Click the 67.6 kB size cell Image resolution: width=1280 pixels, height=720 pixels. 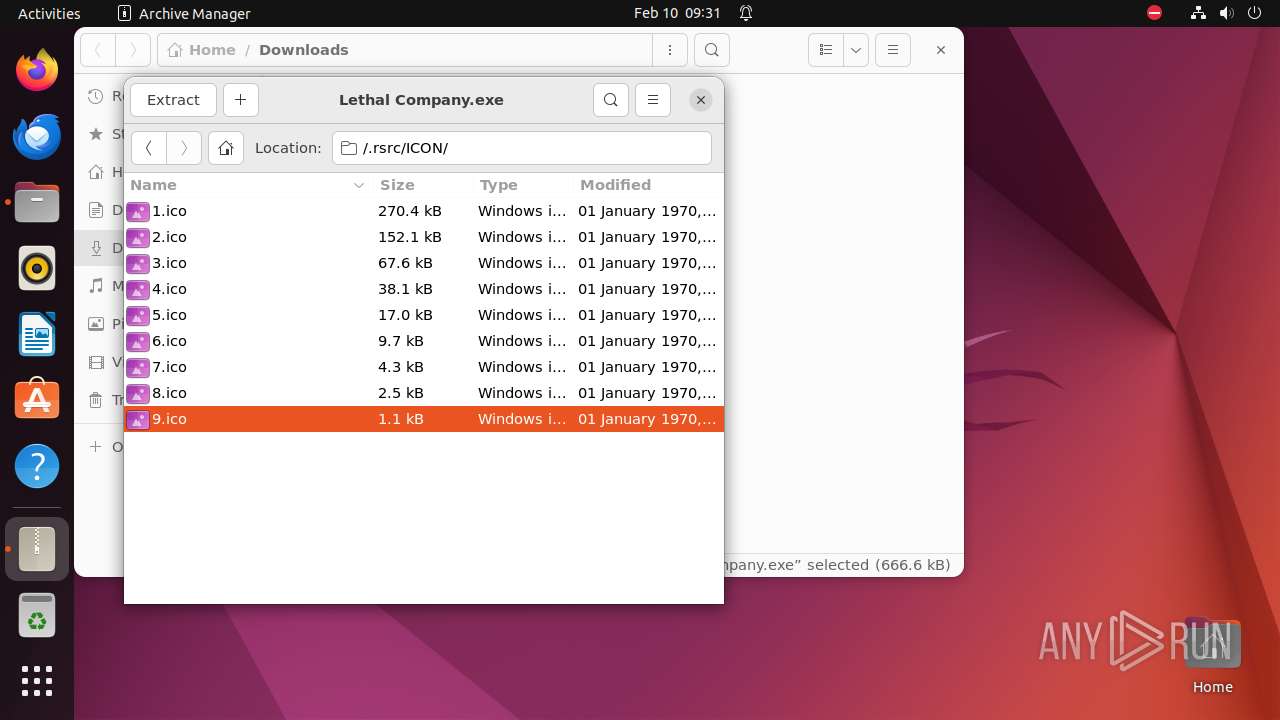click(405, 263)
